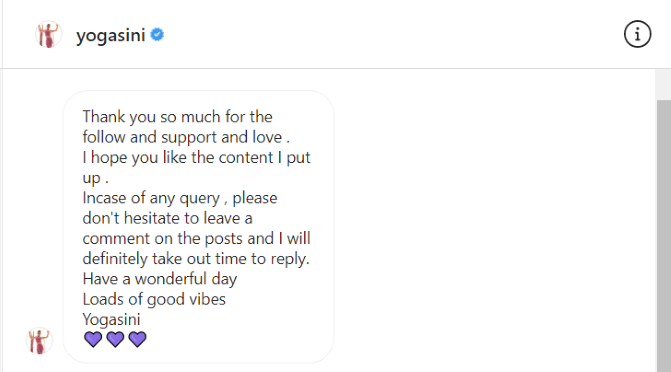Open conversation details with the info icon

click(x=637, y=34)
